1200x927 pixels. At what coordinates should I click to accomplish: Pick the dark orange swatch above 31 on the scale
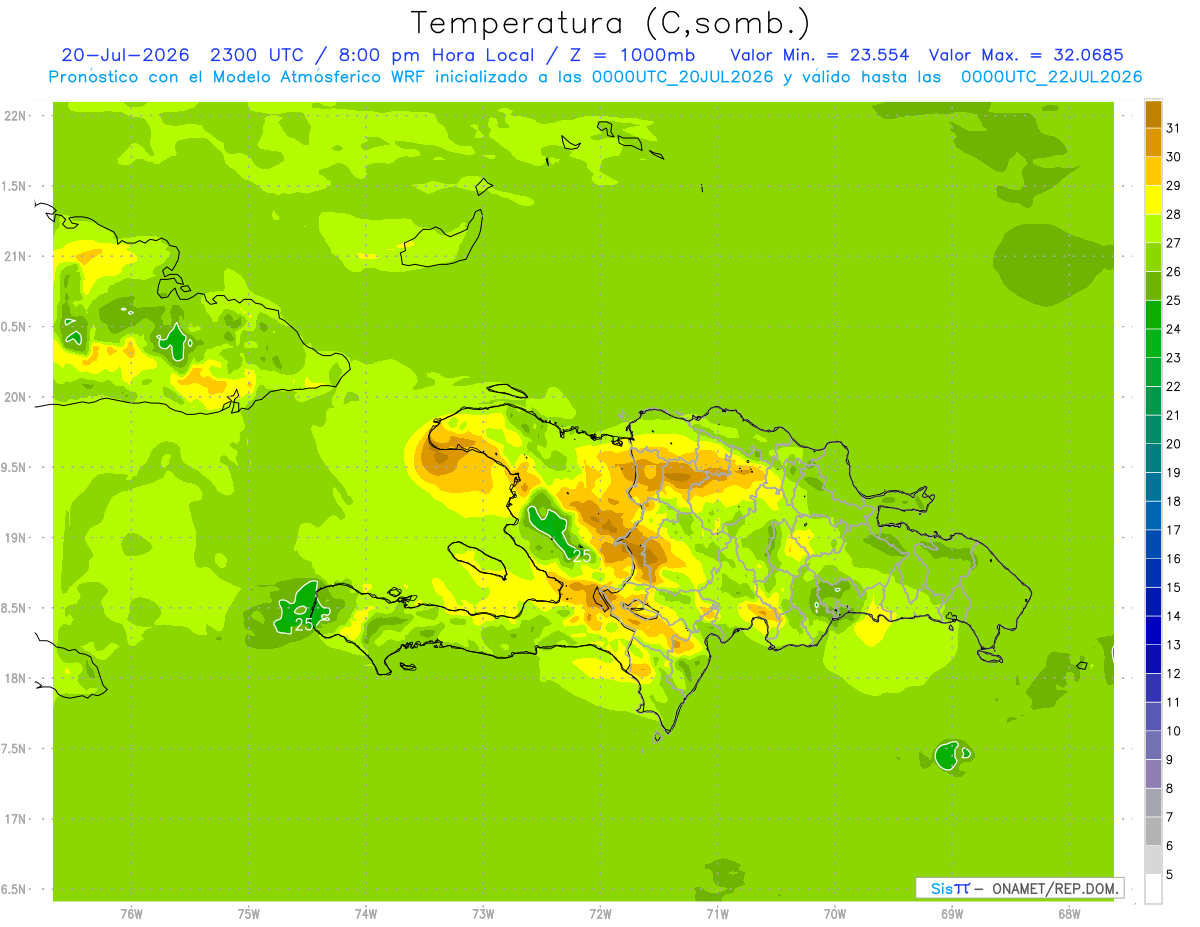point(1153,113)
